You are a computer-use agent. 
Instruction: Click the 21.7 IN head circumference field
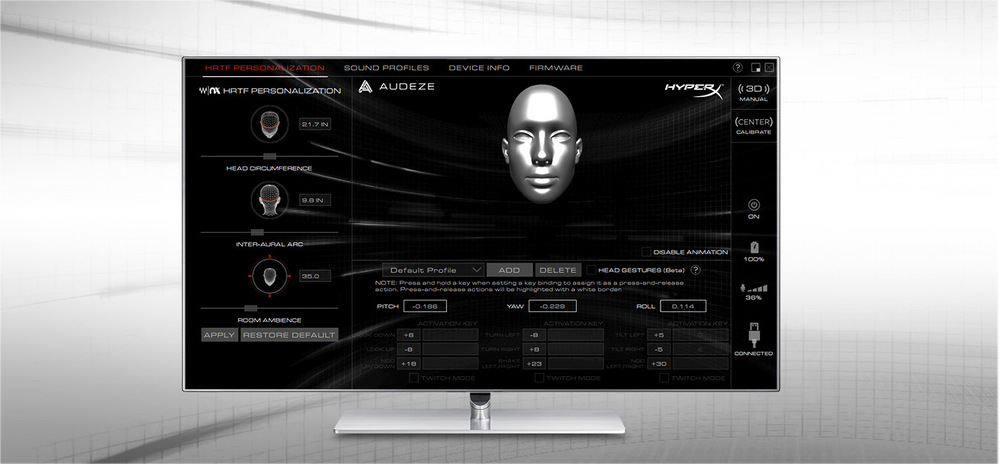(315, 124)
